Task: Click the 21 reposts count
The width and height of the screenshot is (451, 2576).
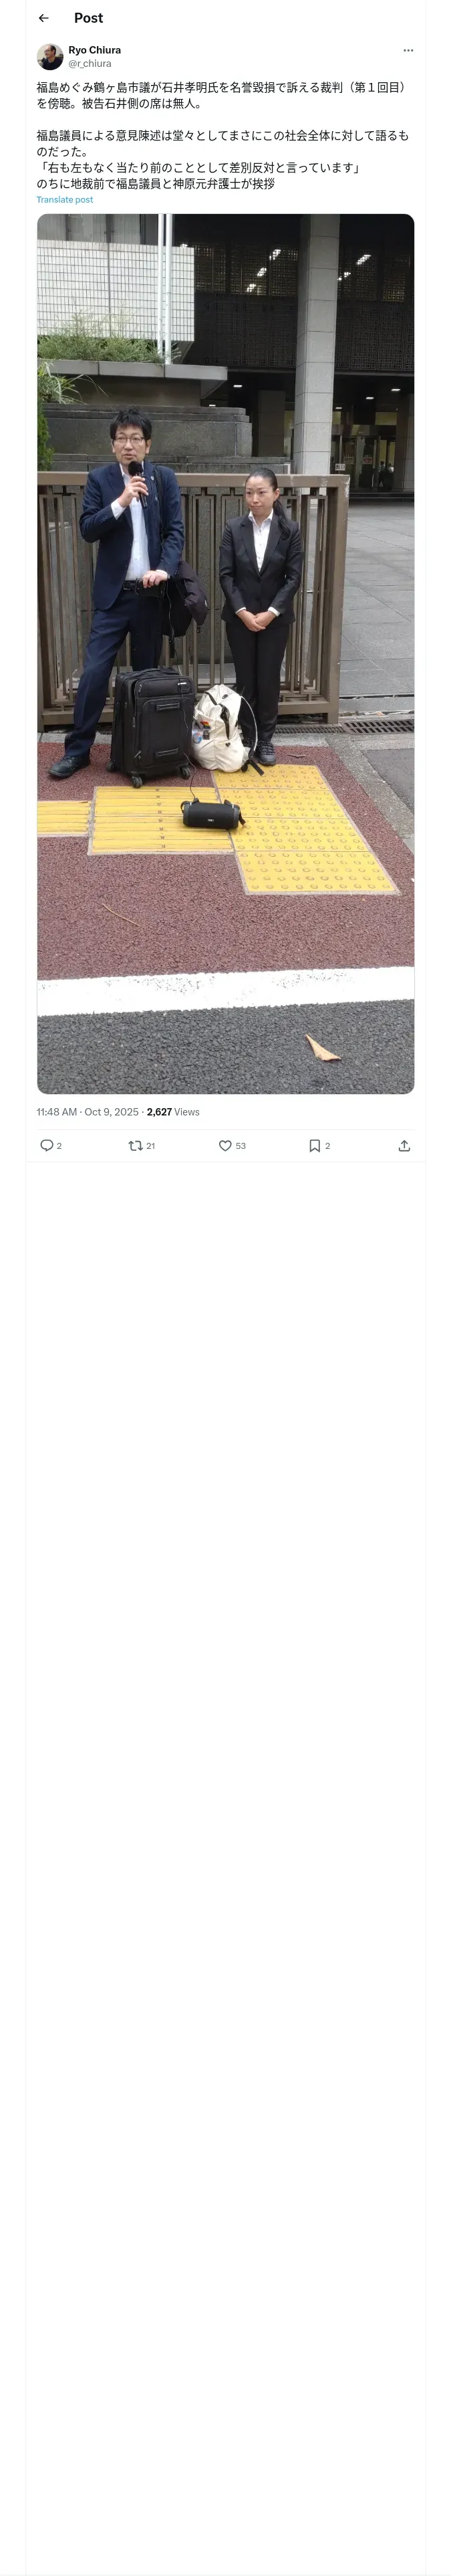Action: [151, 1146]
